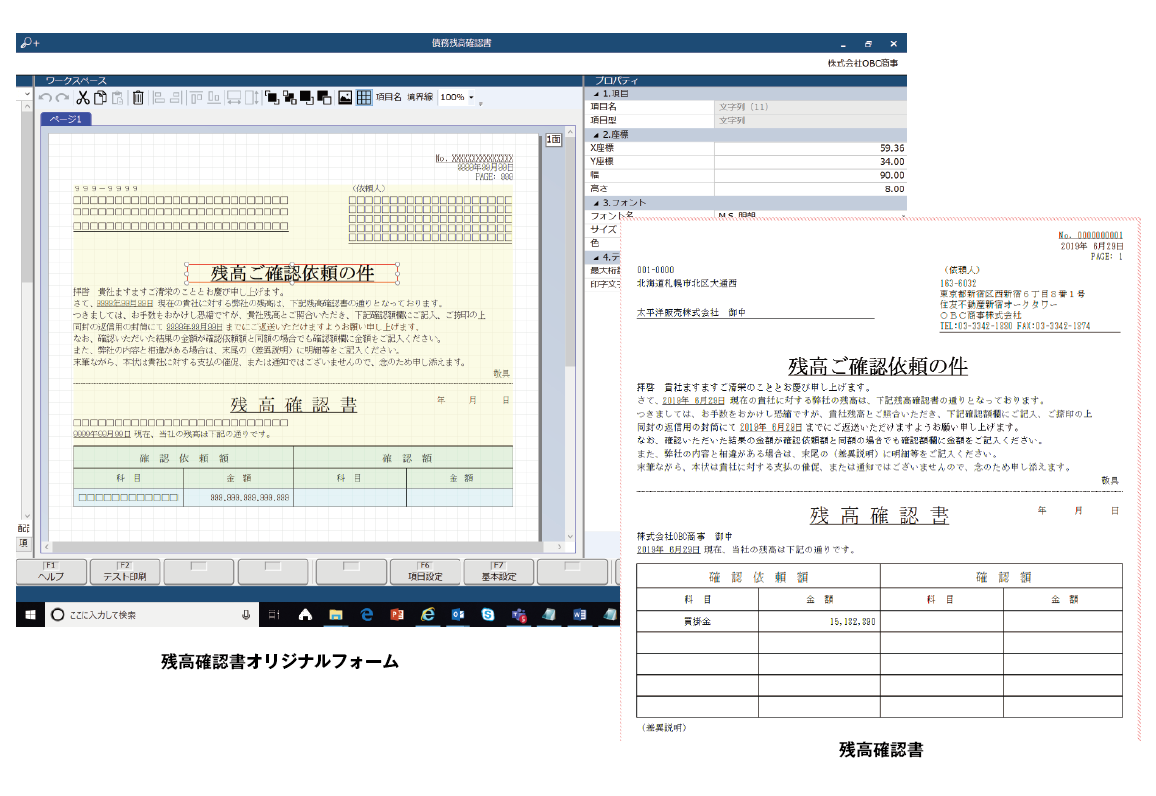The image size is (1156, 796).
Task: Click the align top edges icon
Action: coord(196,97)
